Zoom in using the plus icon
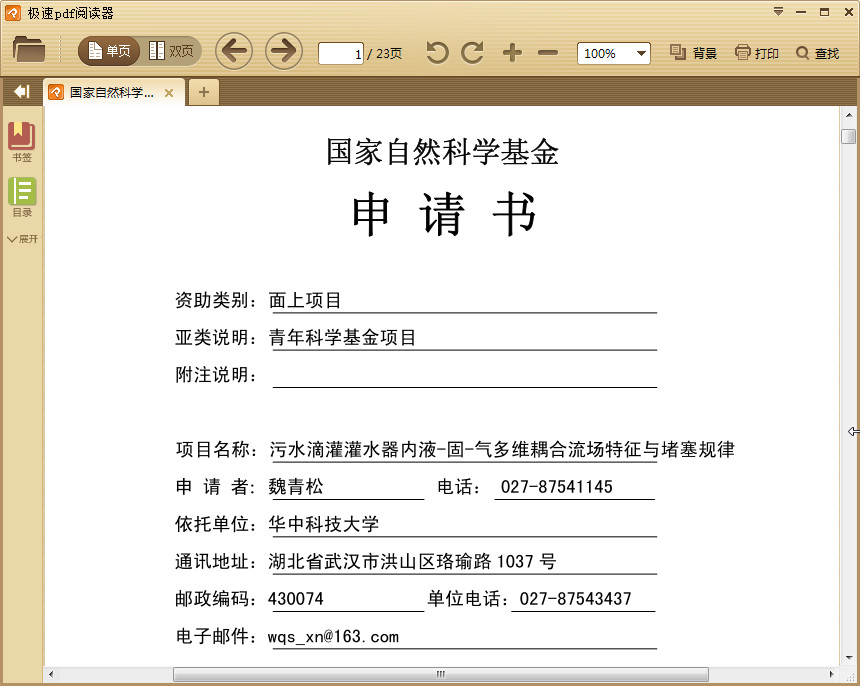 511,51
